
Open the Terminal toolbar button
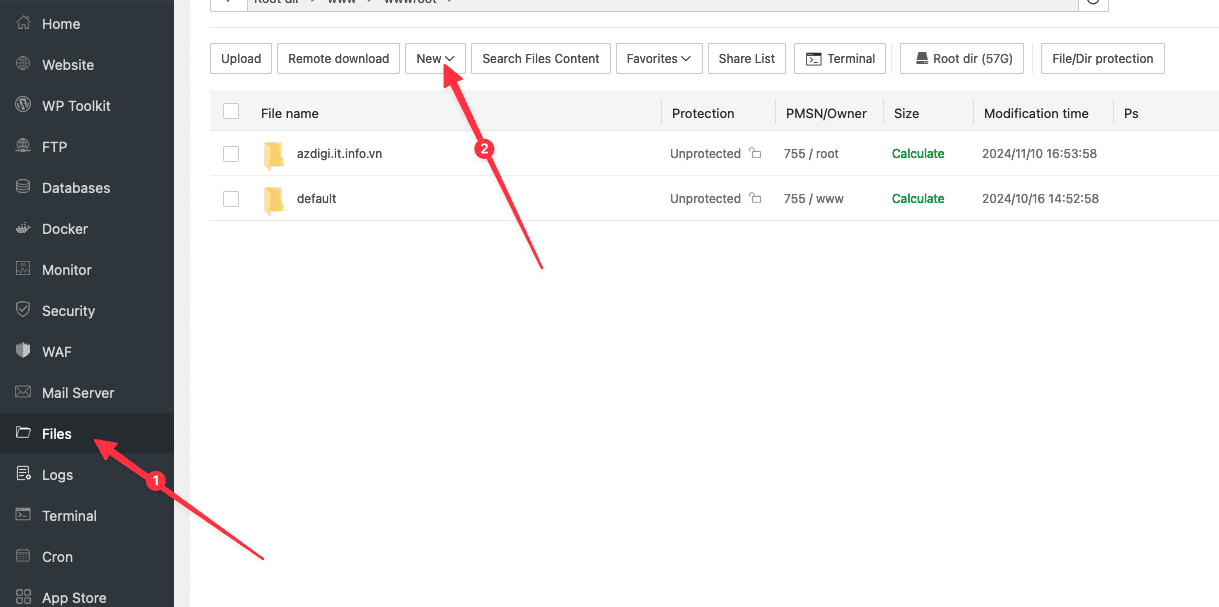click(840, 59)
